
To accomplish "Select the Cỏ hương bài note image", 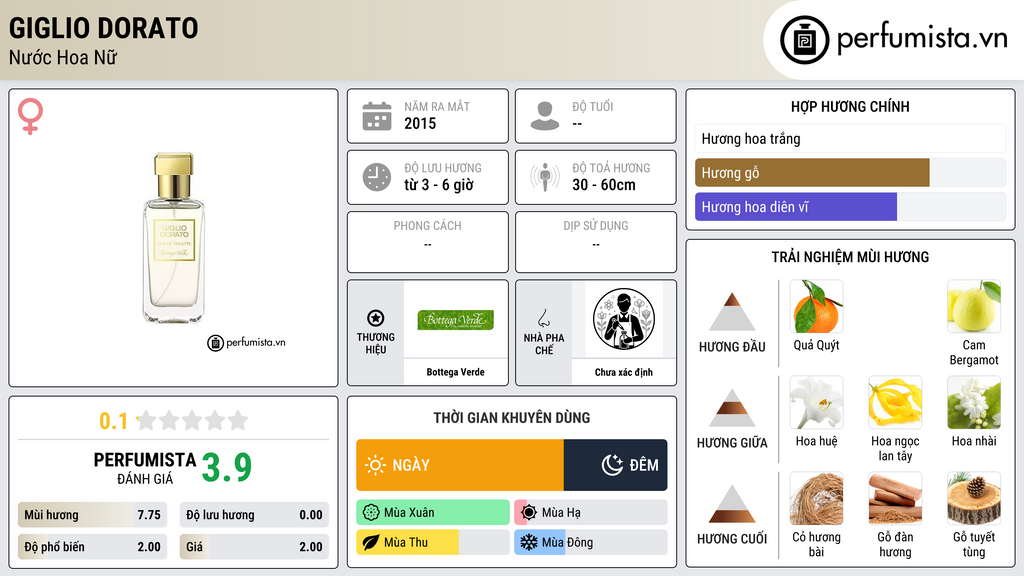I will [x=816, y=499].
